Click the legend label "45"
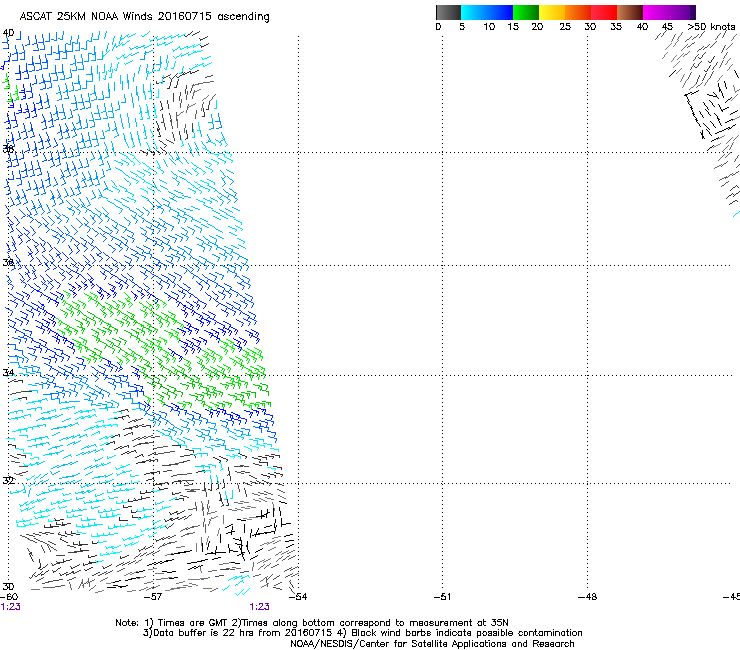The image size is (740, 650). point(667,27)
